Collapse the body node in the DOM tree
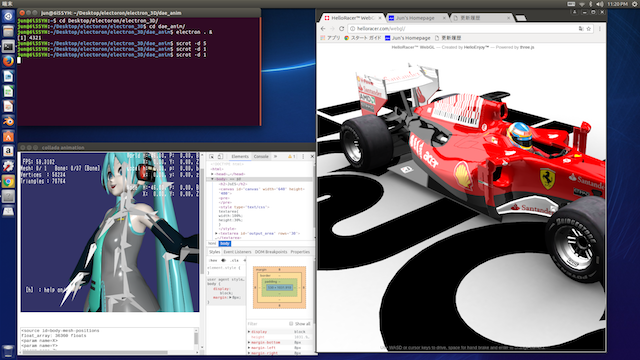 point(213,179)
